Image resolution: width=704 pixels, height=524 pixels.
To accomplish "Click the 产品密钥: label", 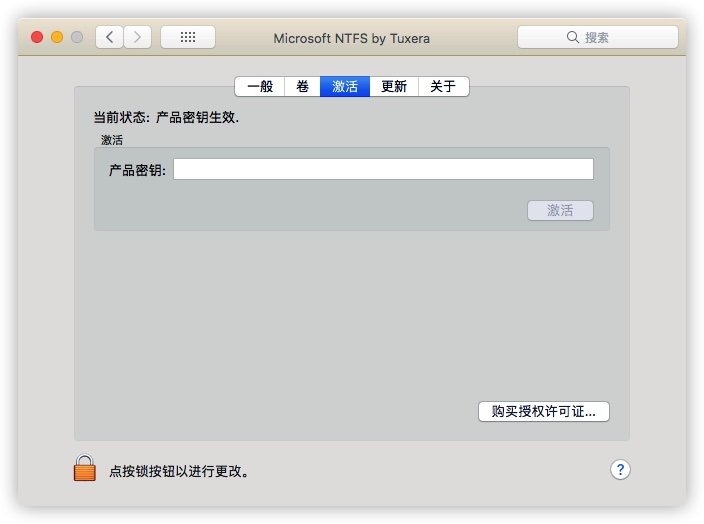I will (x=137, y=170).
